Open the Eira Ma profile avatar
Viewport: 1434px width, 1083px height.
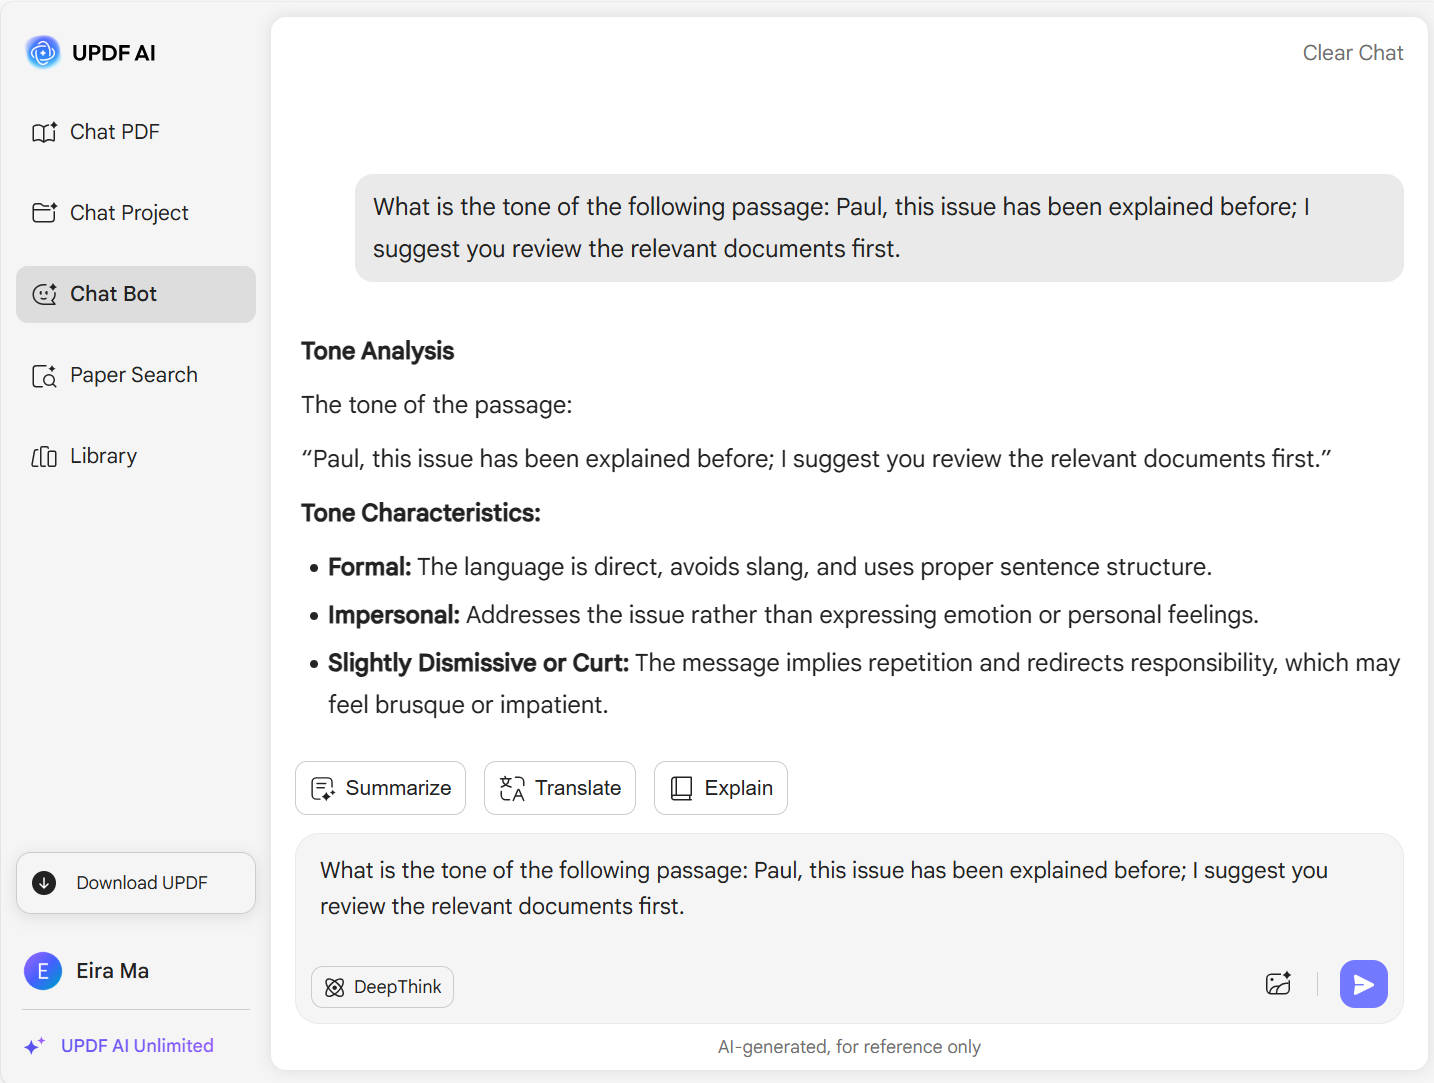pyautogui.click(x=43, y=971)
